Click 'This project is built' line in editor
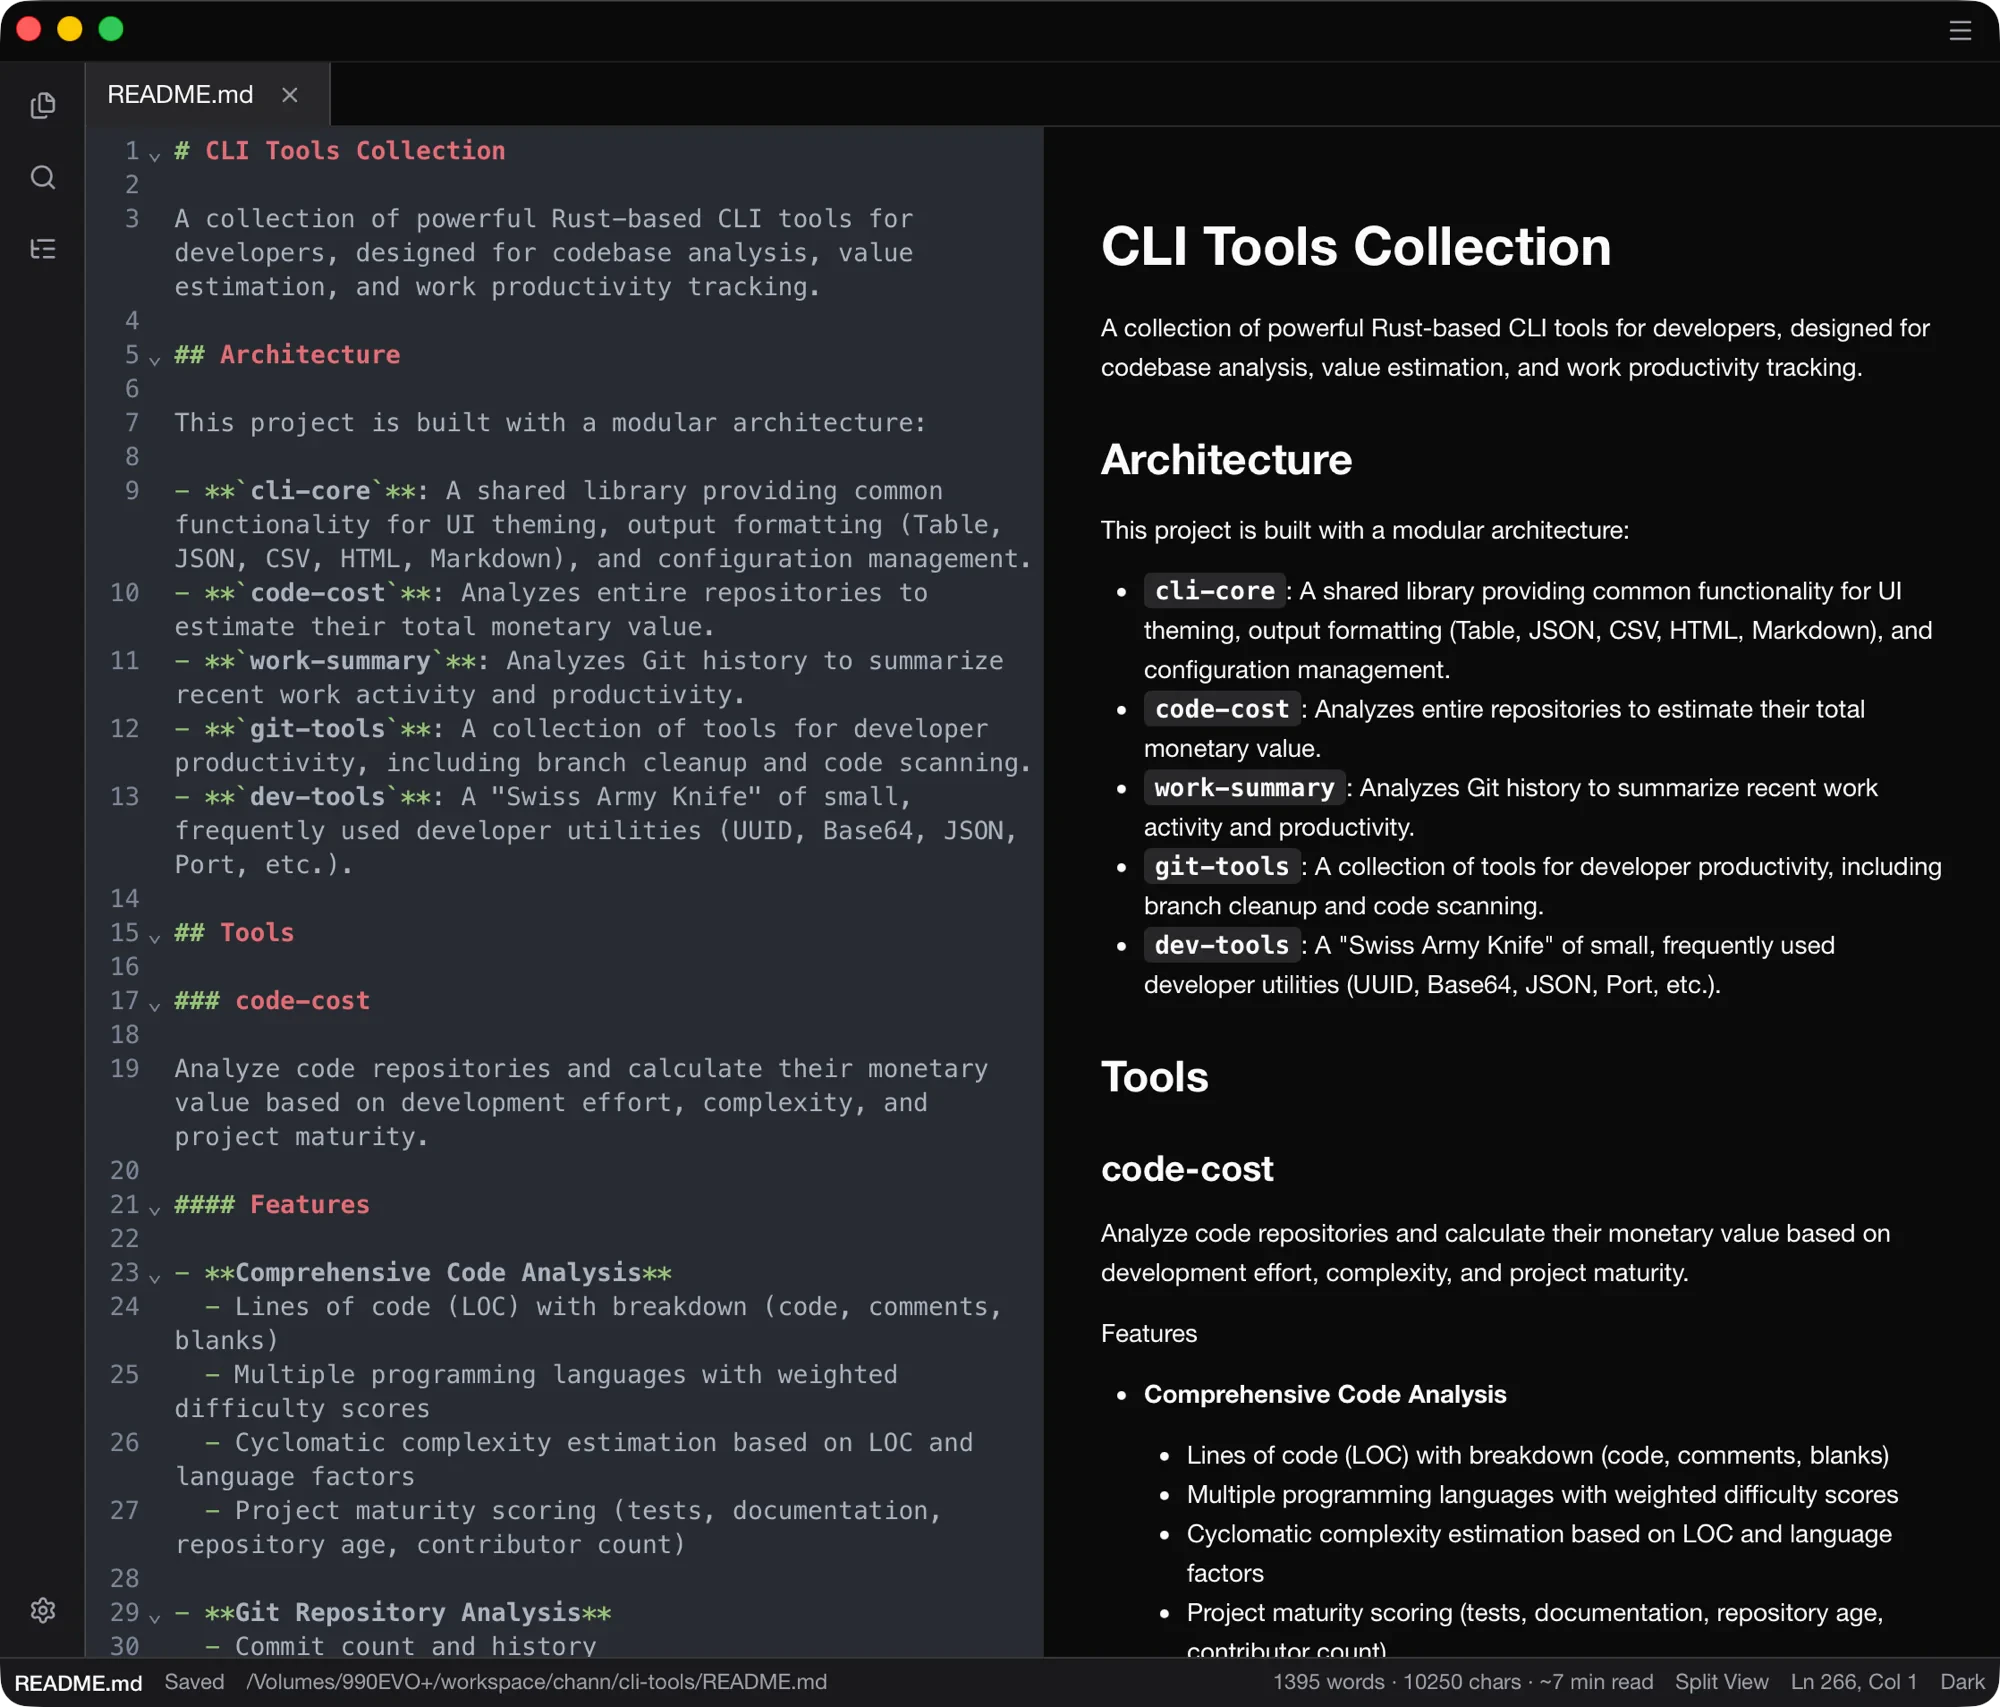Screen dimensions: 2000x1707 point(550,423)
